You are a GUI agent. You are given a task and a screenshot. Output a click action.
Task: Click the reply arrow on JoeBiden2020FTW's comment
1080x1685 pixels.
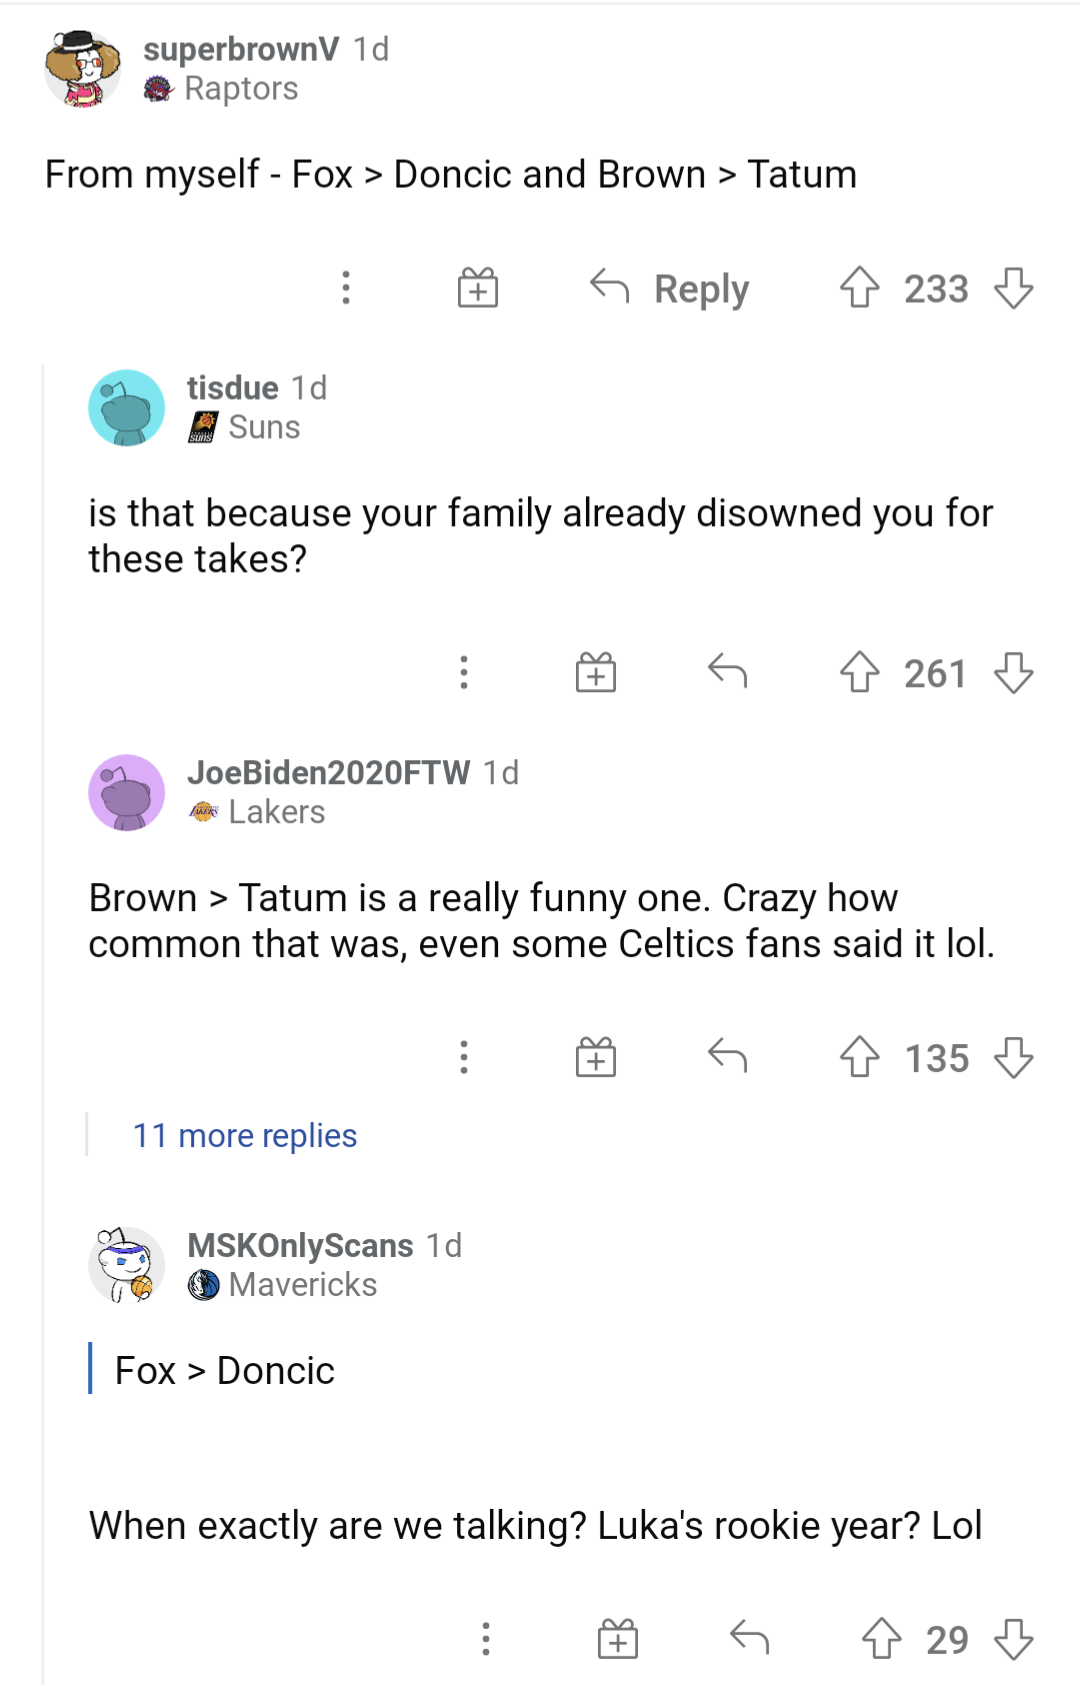click(729, 1059)
